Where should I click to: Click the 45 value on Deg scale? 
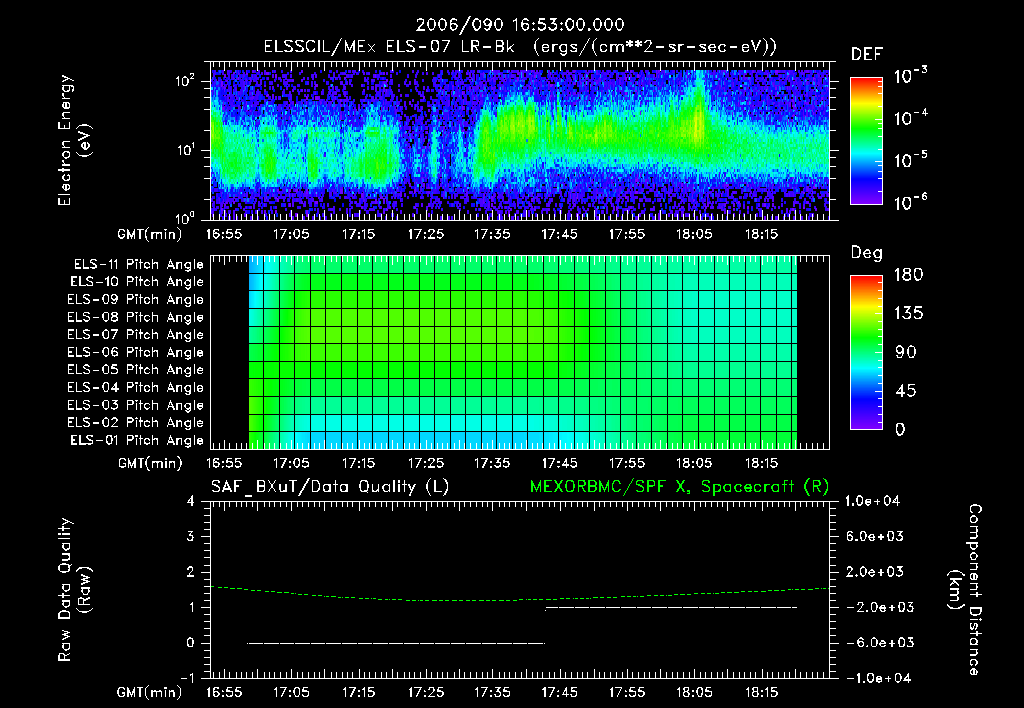[x=906, y=391]
